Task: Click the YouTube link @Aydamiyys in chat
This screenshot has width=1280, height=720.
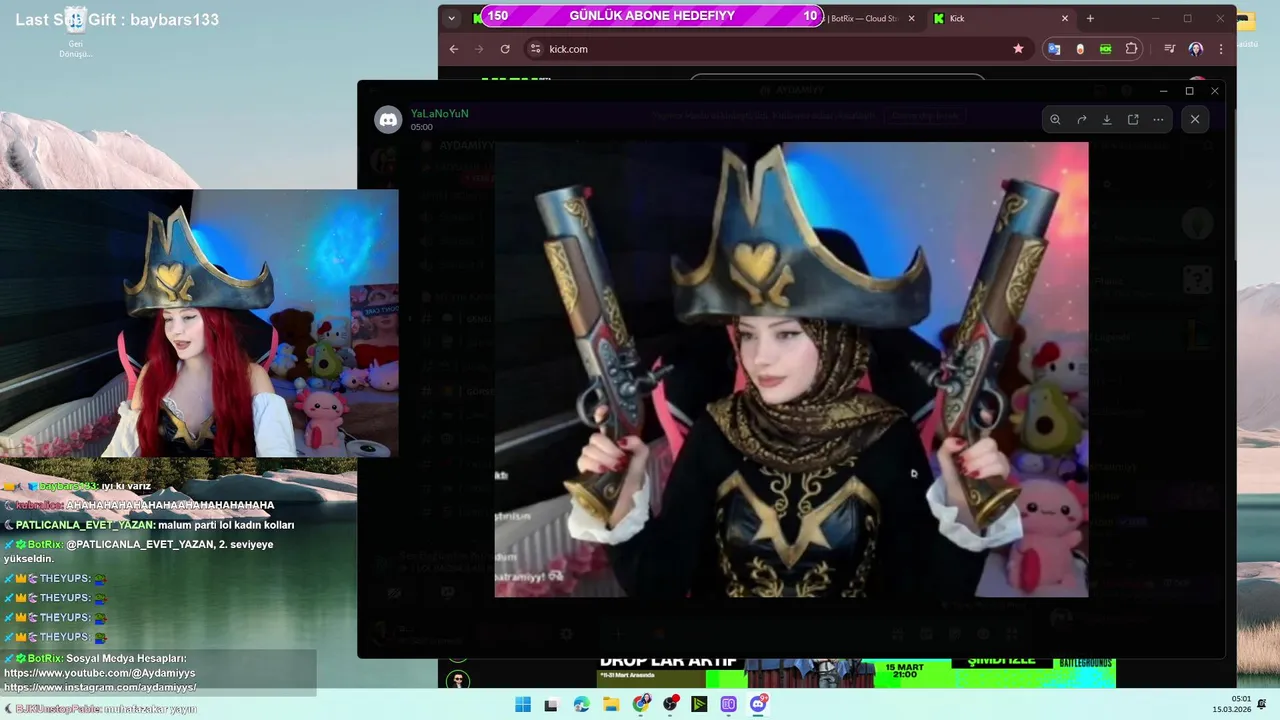Action: 100,673
